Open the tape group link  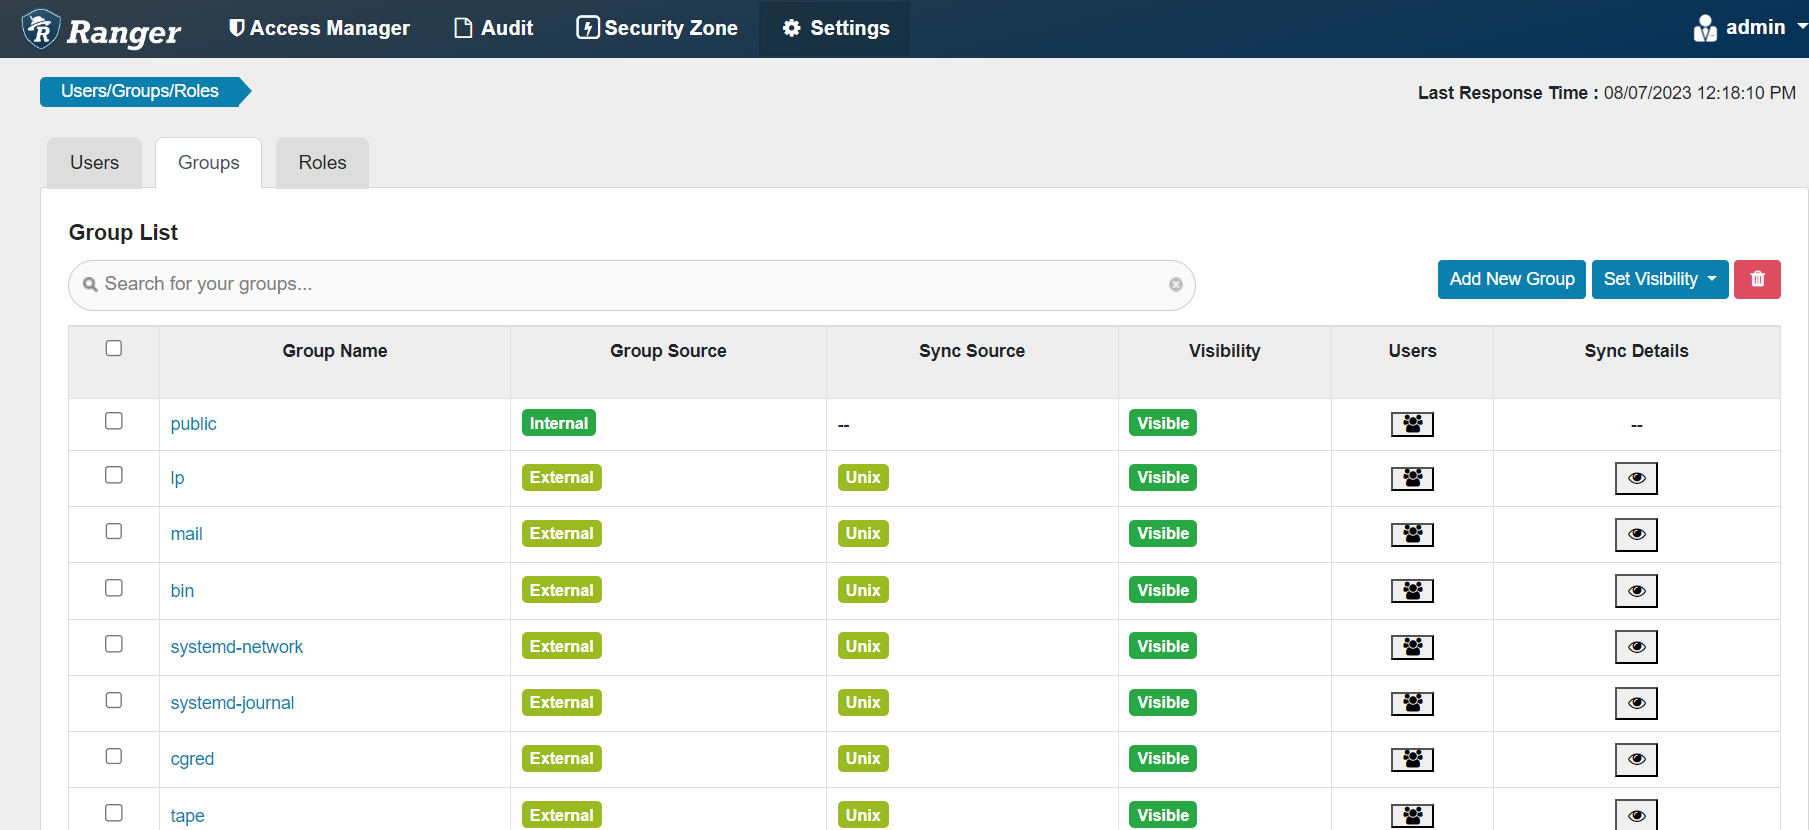(x=187, y=816)
